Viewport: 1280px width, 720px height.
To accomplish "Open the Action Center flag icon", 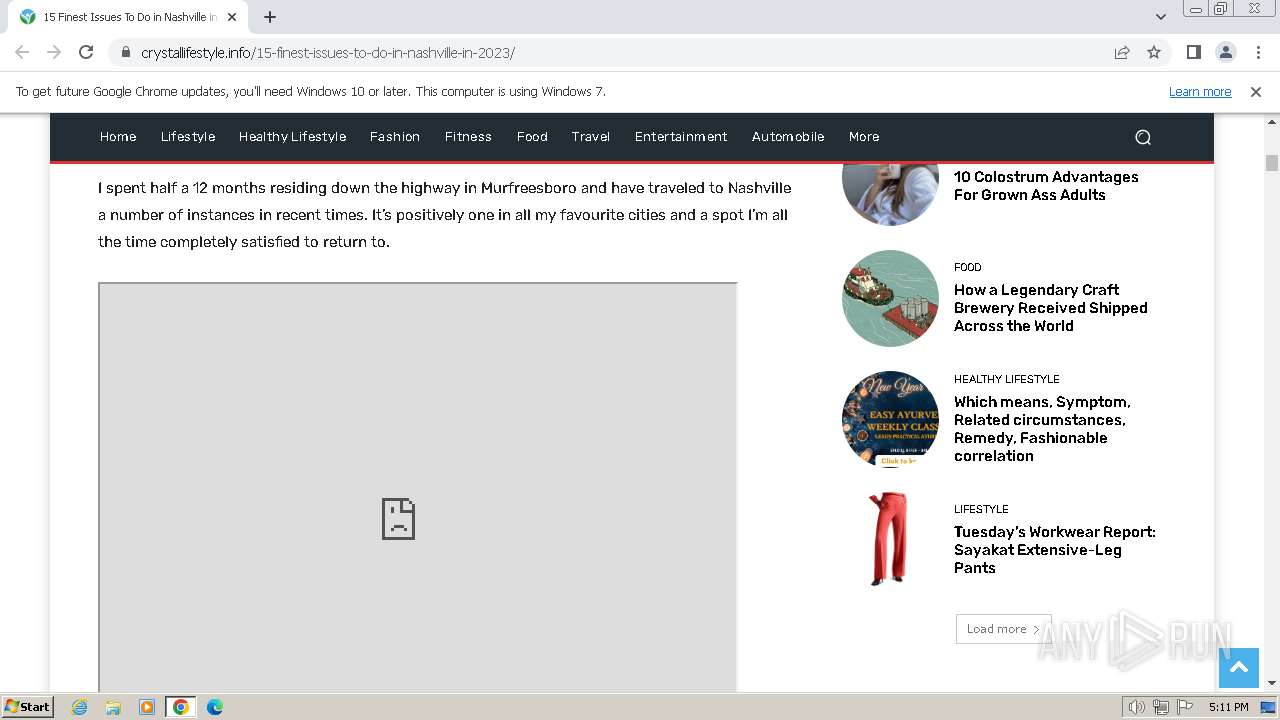I will (x=1185, y=707).
